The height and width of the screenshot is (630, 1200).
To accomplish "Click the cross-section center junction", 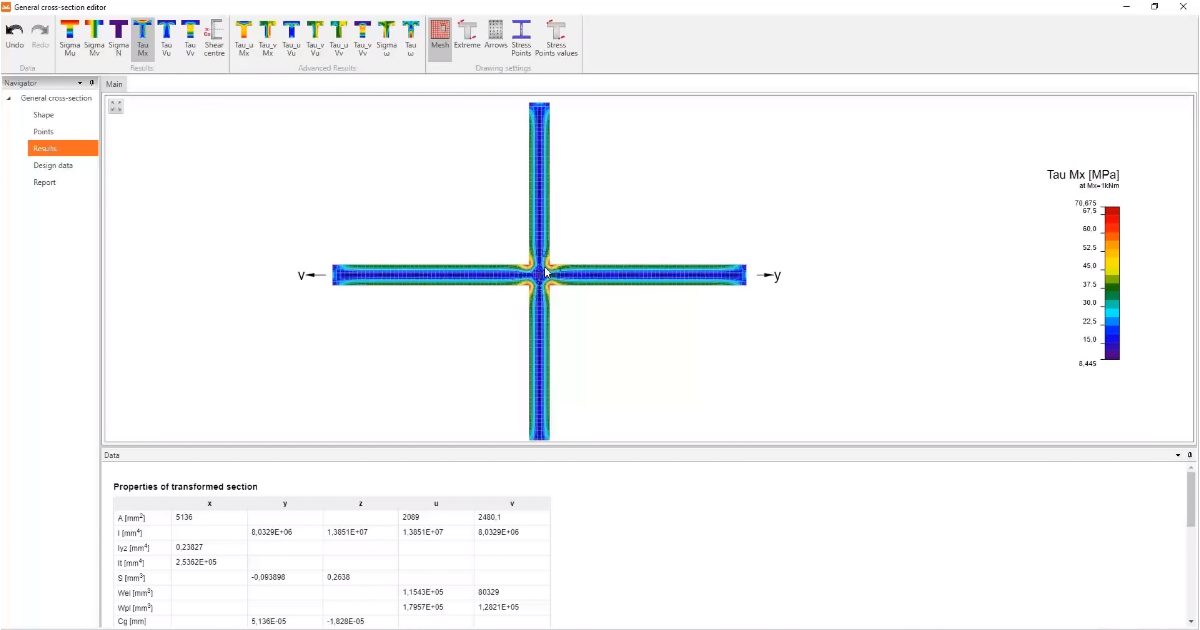I will click(539, 275).
